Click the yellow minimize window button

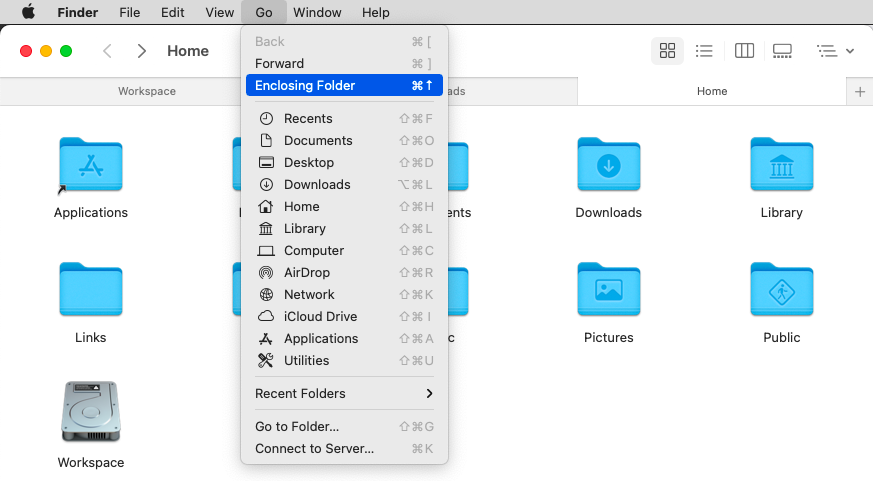tap(46, 51)
